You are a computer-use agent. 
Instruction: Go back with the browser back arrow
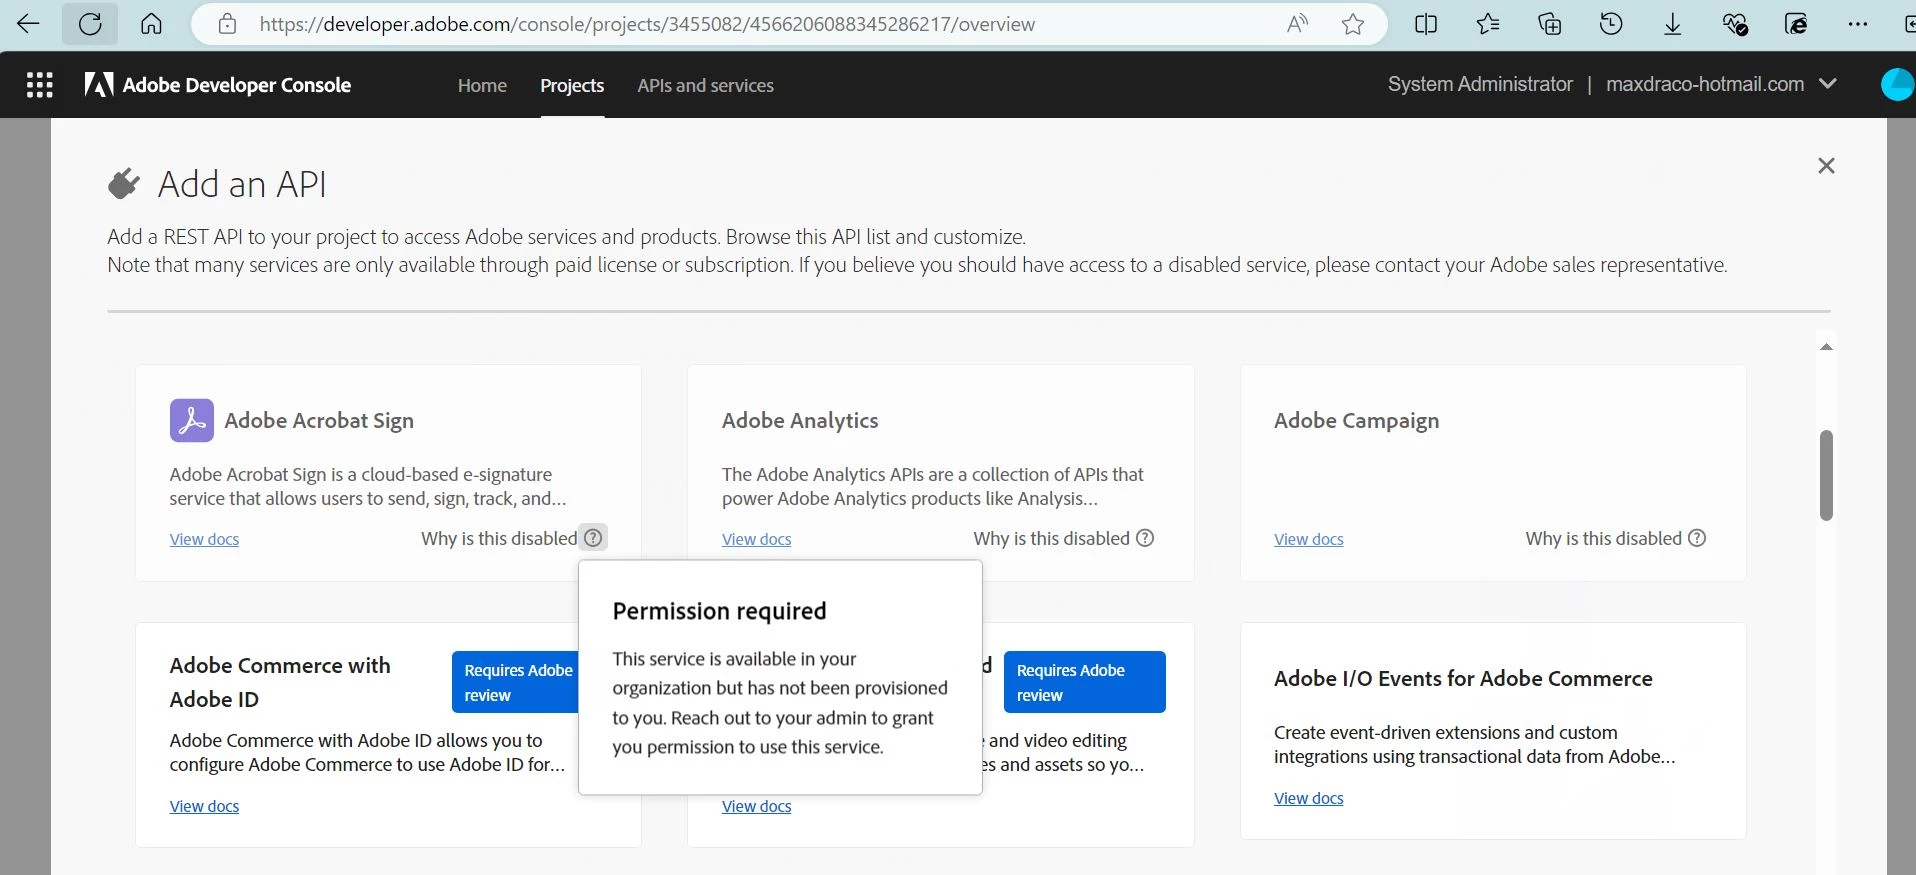coord(29,24)
